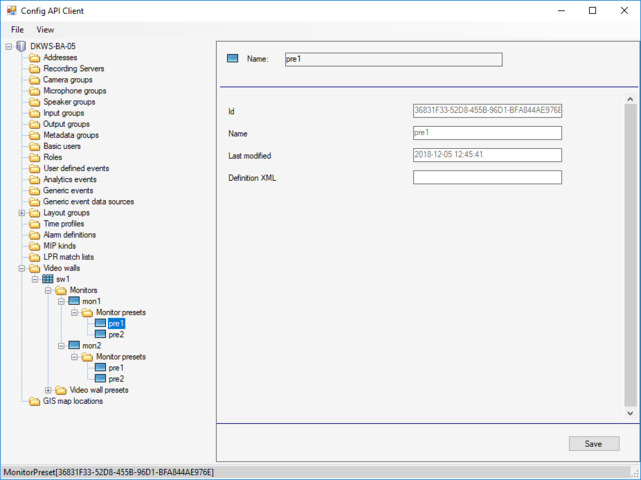Click the DKWS-BA-05 server shield icon
Screen dimensions: 641x480
22,47
